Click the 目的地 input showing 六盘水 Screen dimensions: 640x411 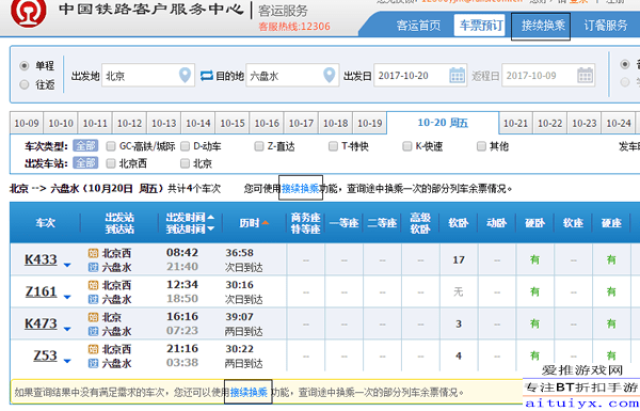click(292, 76)
